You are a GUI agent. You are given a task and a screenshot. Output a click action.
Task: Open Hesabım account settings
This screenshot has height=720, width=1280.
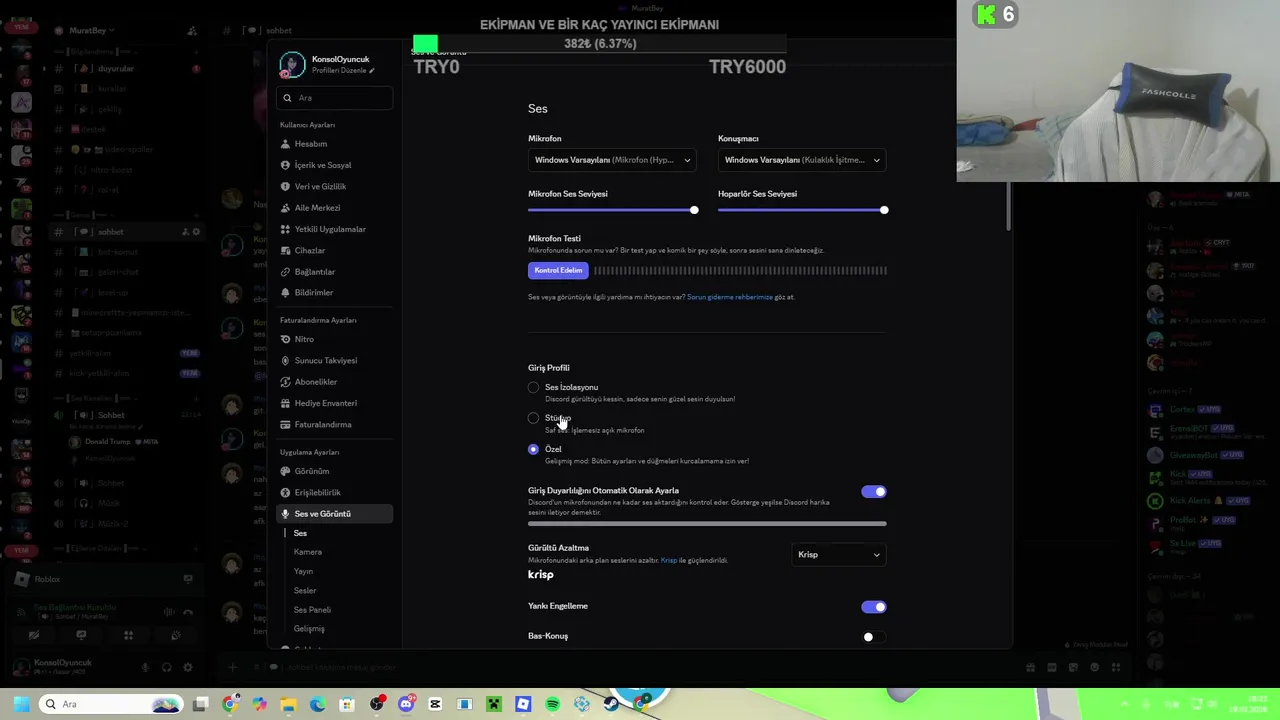point(334,144)
